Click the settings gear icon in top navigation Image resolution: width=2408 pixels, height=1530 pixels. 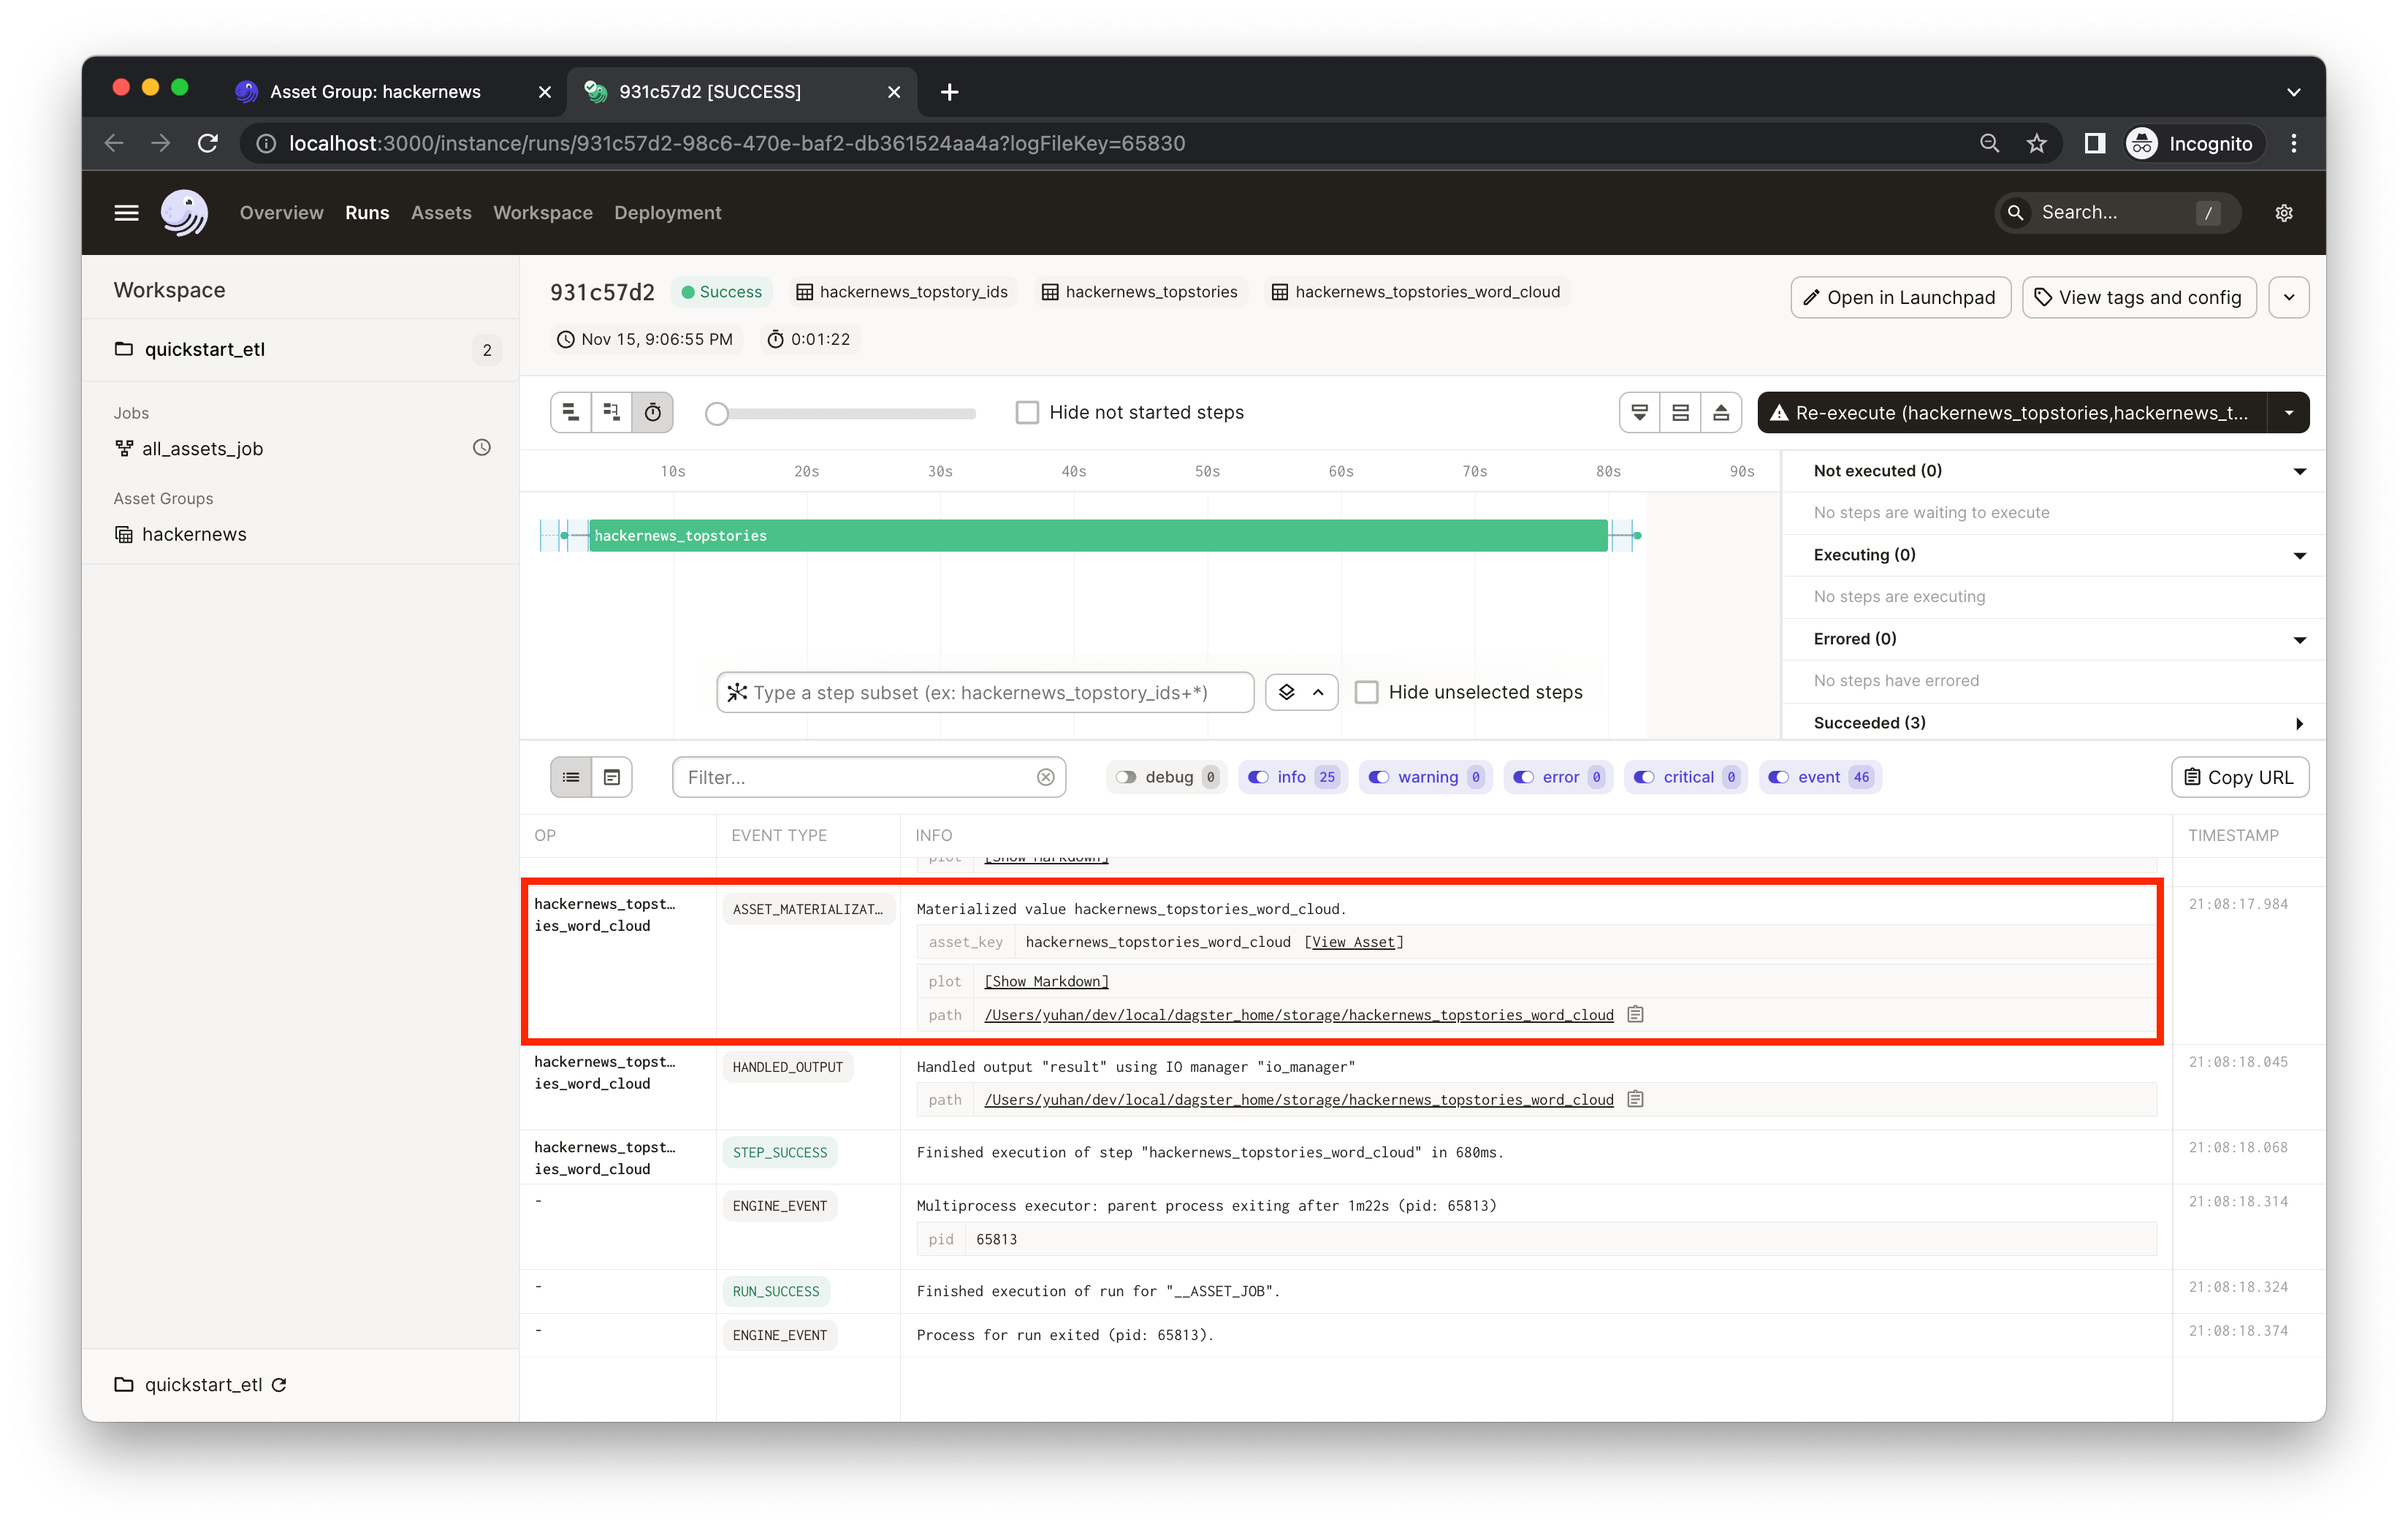pos(2283,213)
